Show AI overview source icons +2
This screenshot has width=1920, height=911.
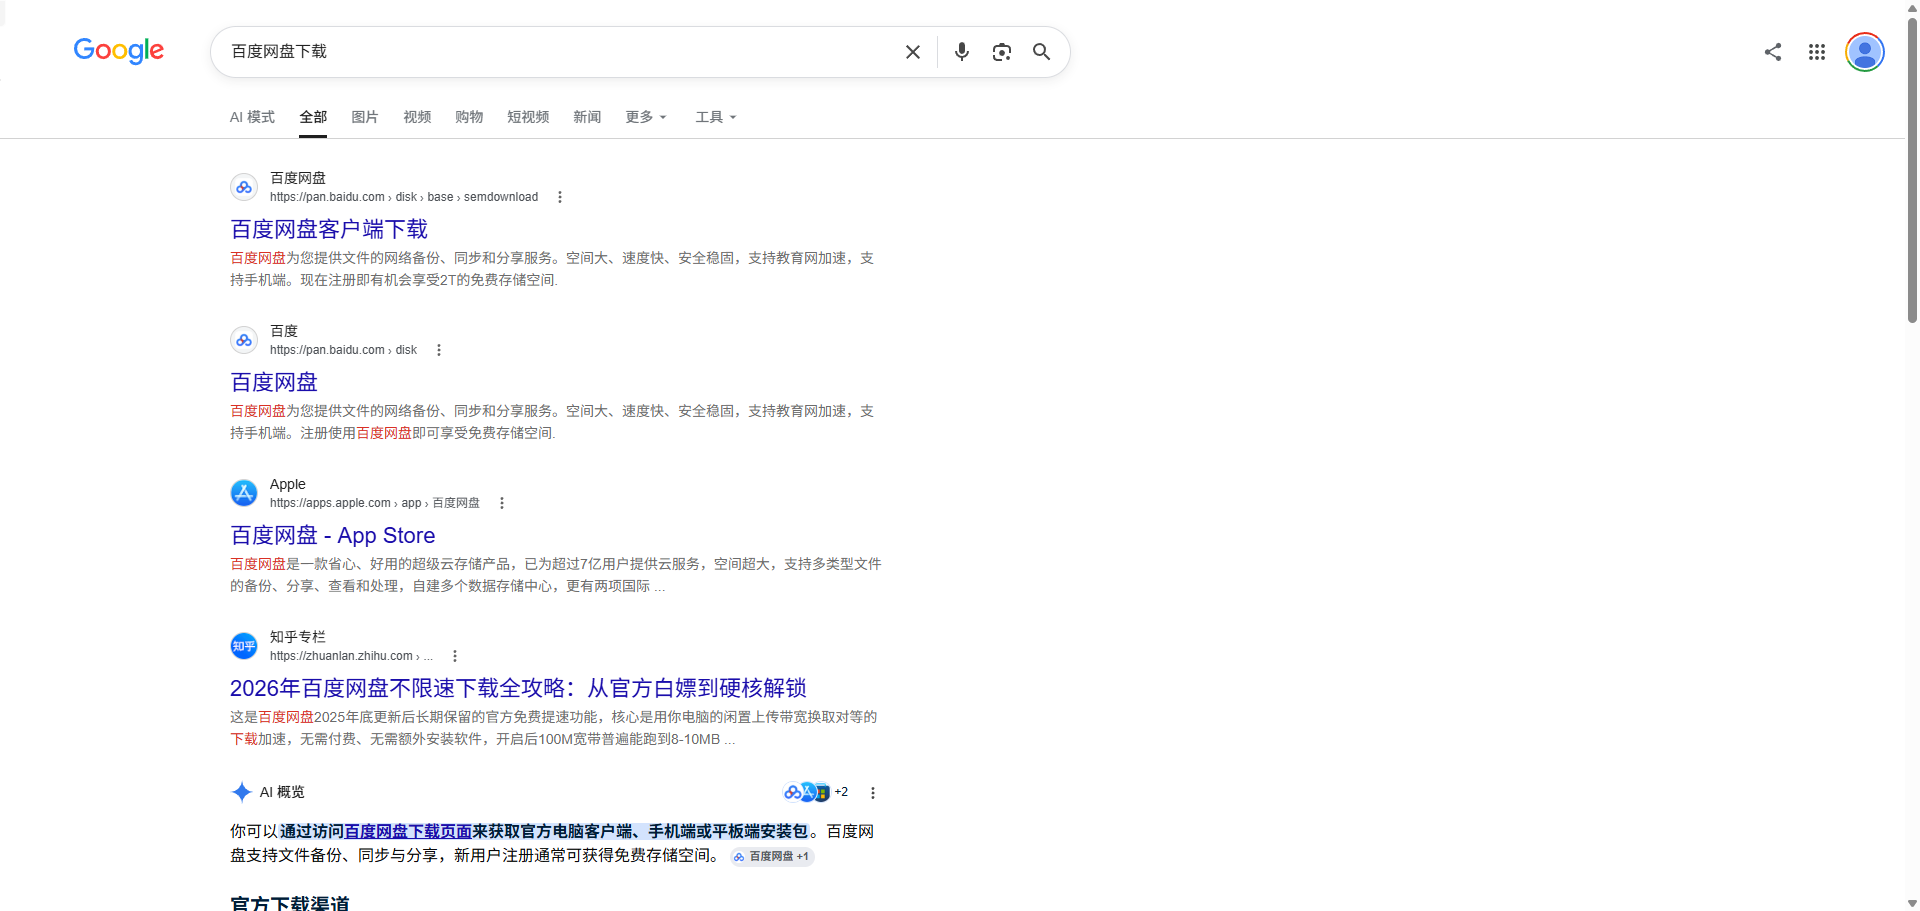click(x=816, y=792)
